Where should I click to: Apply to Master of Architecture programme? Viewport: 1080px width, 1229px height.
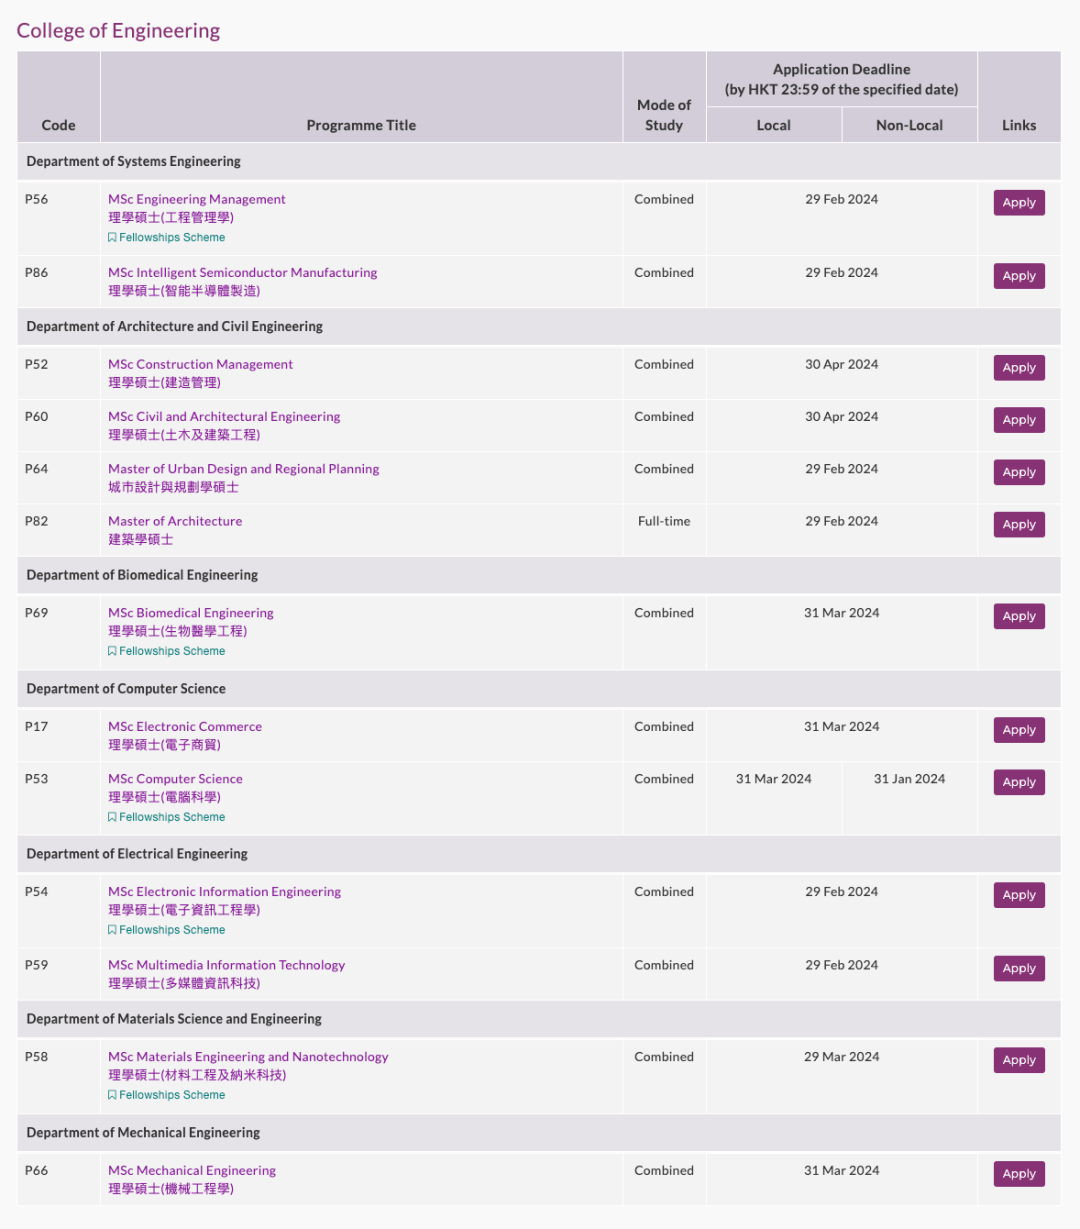pyautogui.click(x=1018, y=525)
